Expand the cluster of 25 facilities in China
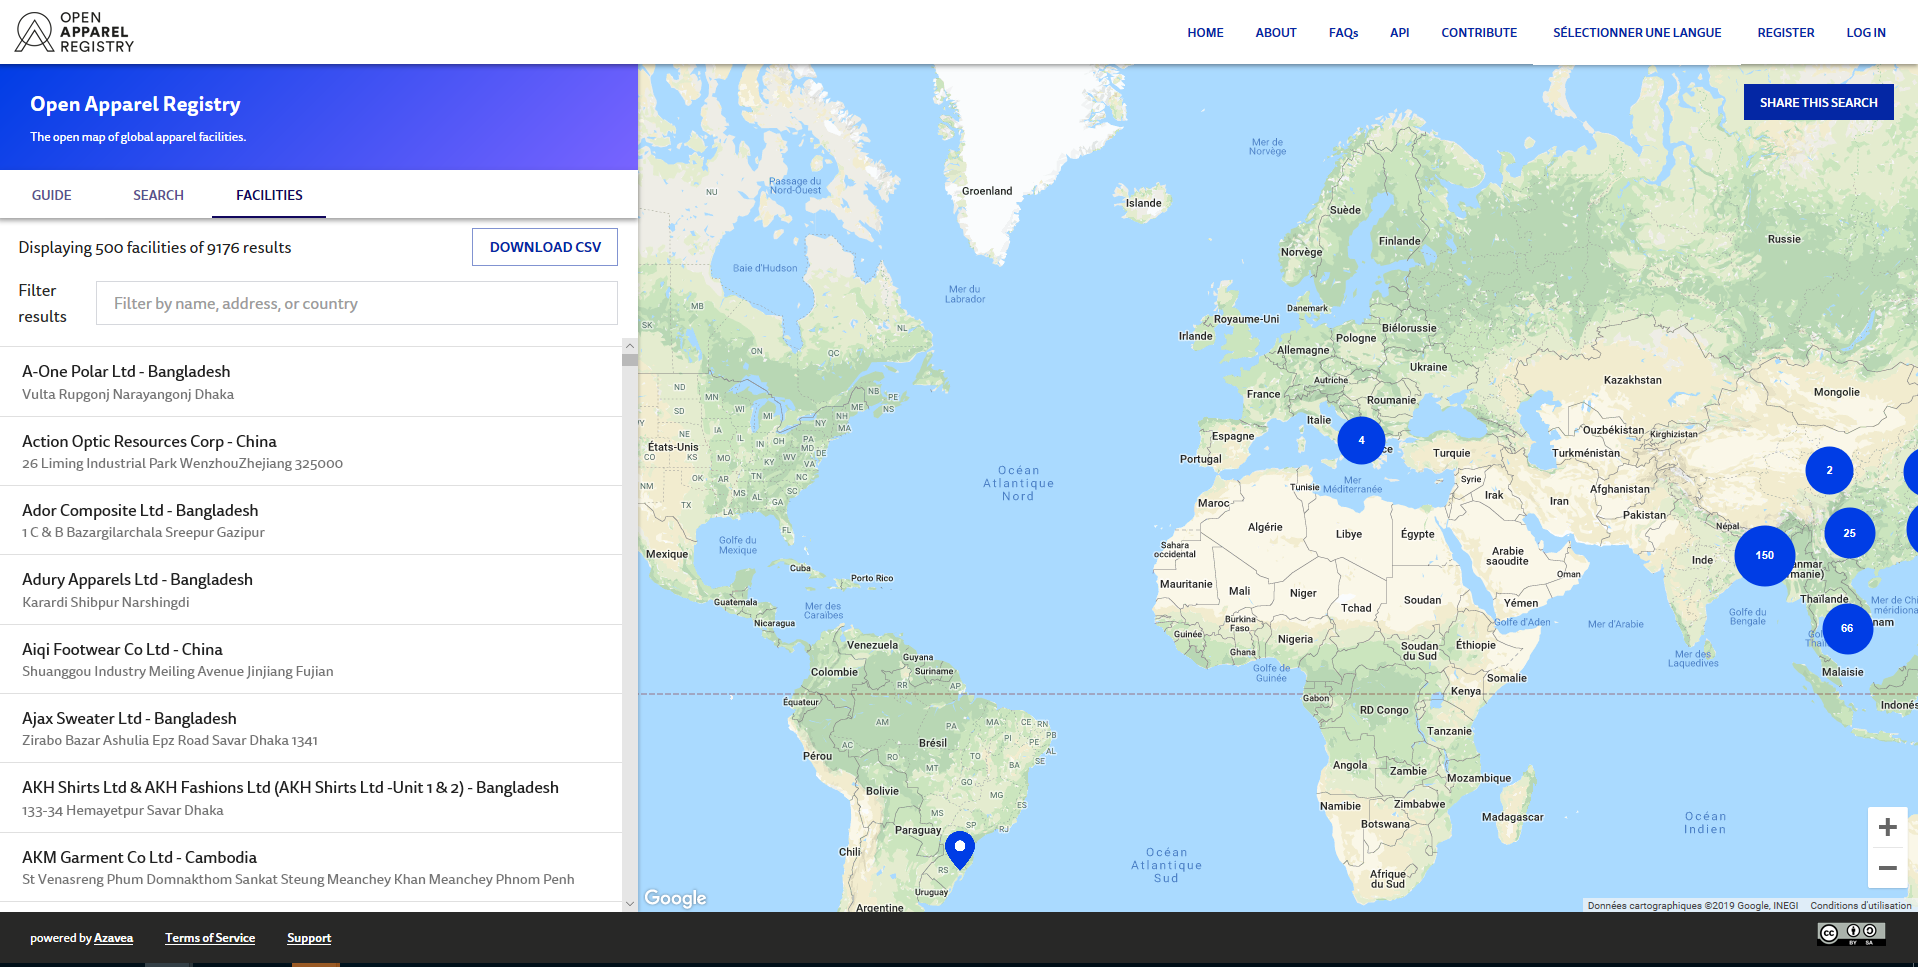 [1848, 533]
